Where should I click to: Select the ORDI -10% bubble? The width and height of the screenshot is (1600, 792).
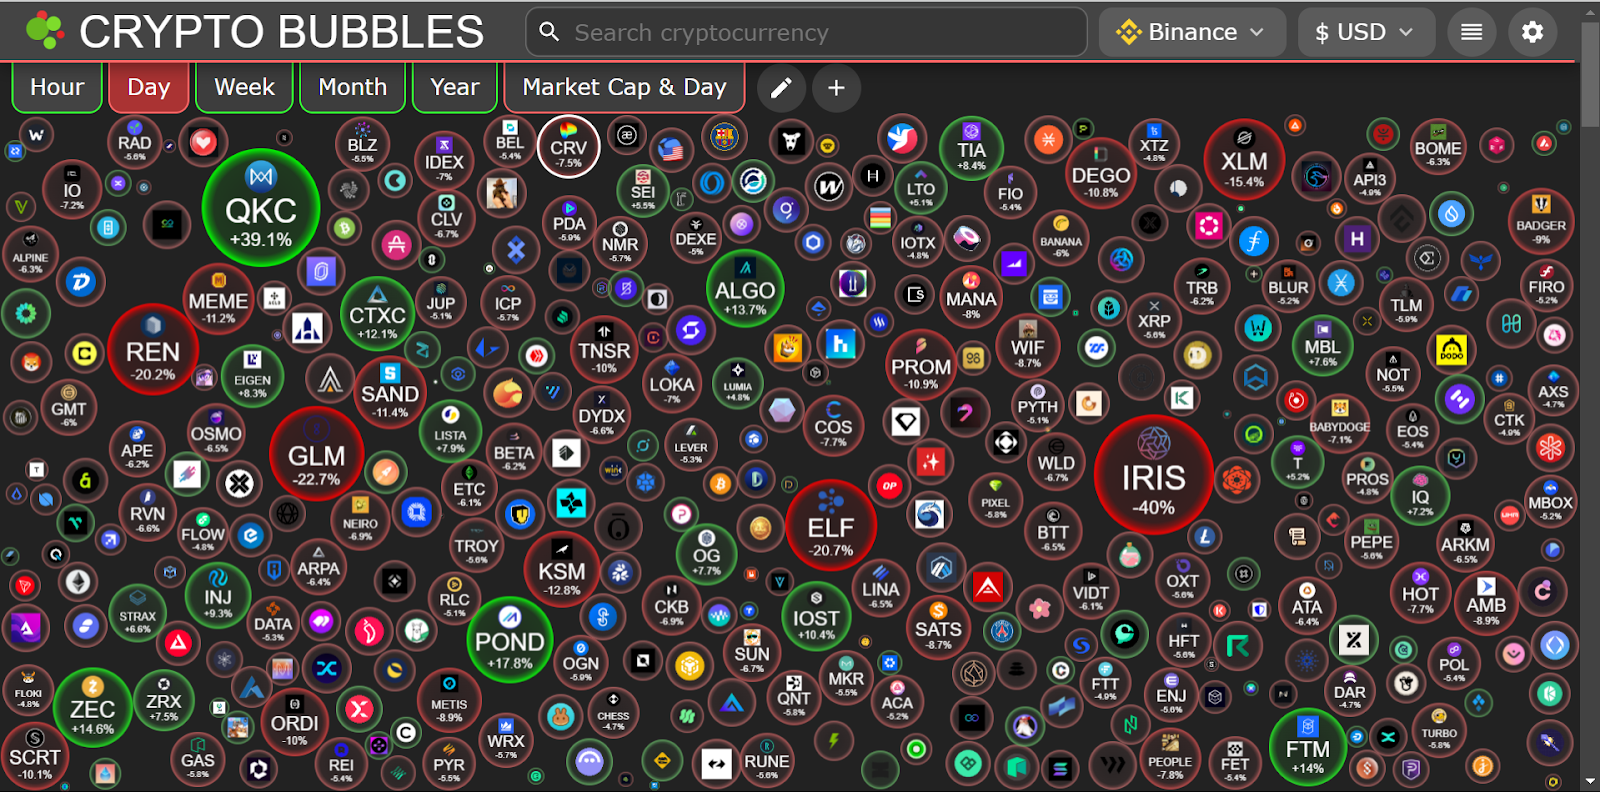pos(295,721)
